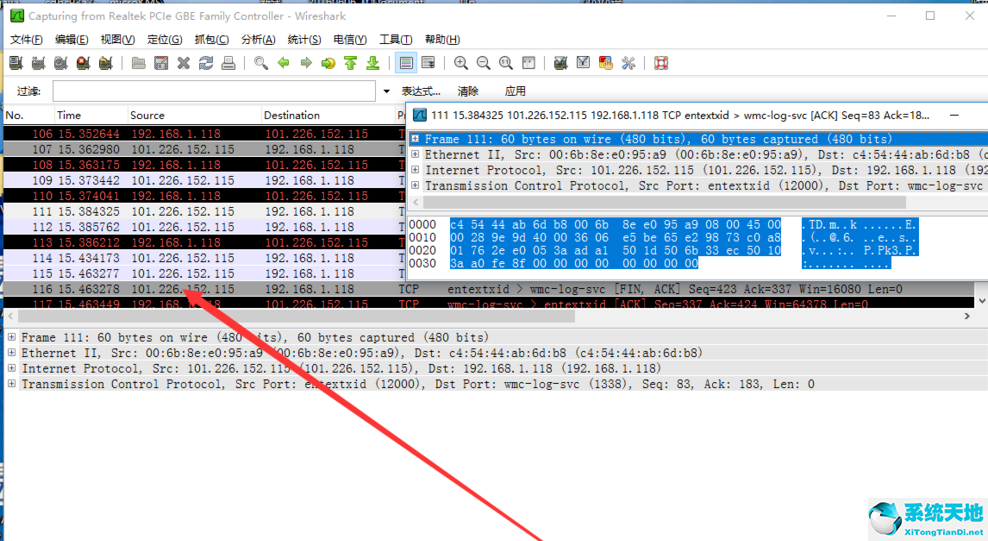Expand Transmission Control Protocol in bottom pane
Screen dimensions: 988x541
pyautogui.click(x=11, y=384)
